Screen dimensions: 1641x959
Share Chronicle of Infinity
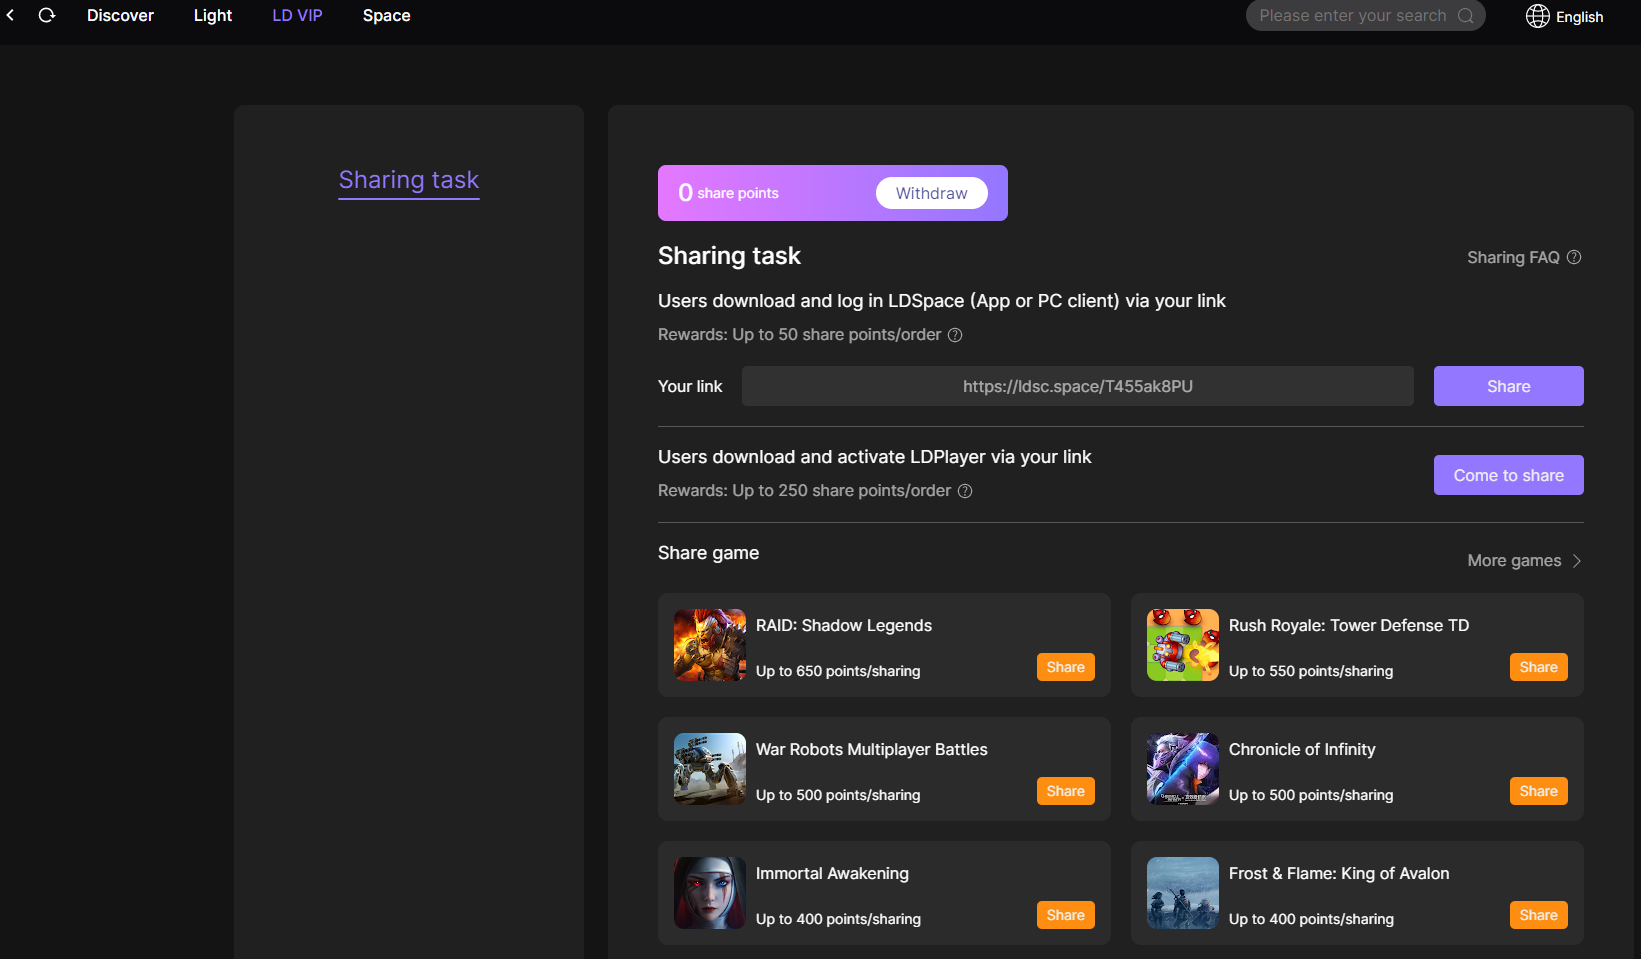point(1539,791)
